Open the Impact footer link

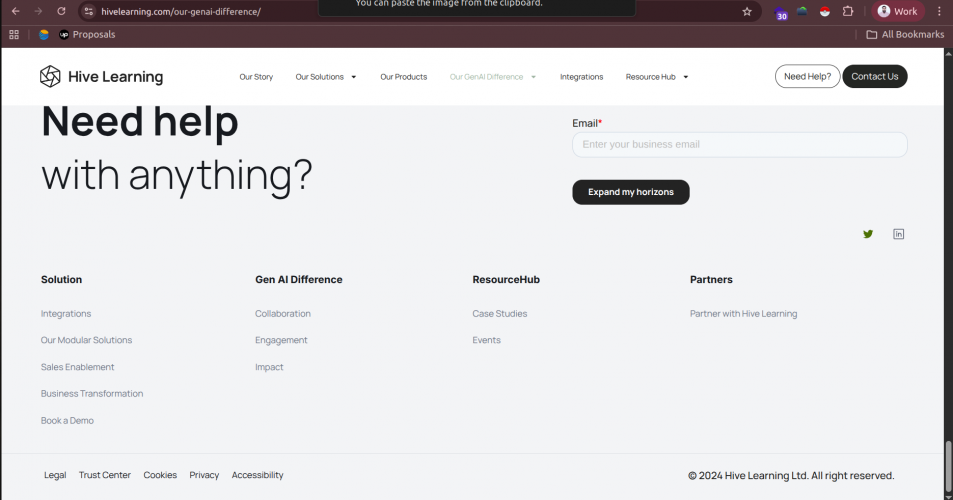pos(269,367)
